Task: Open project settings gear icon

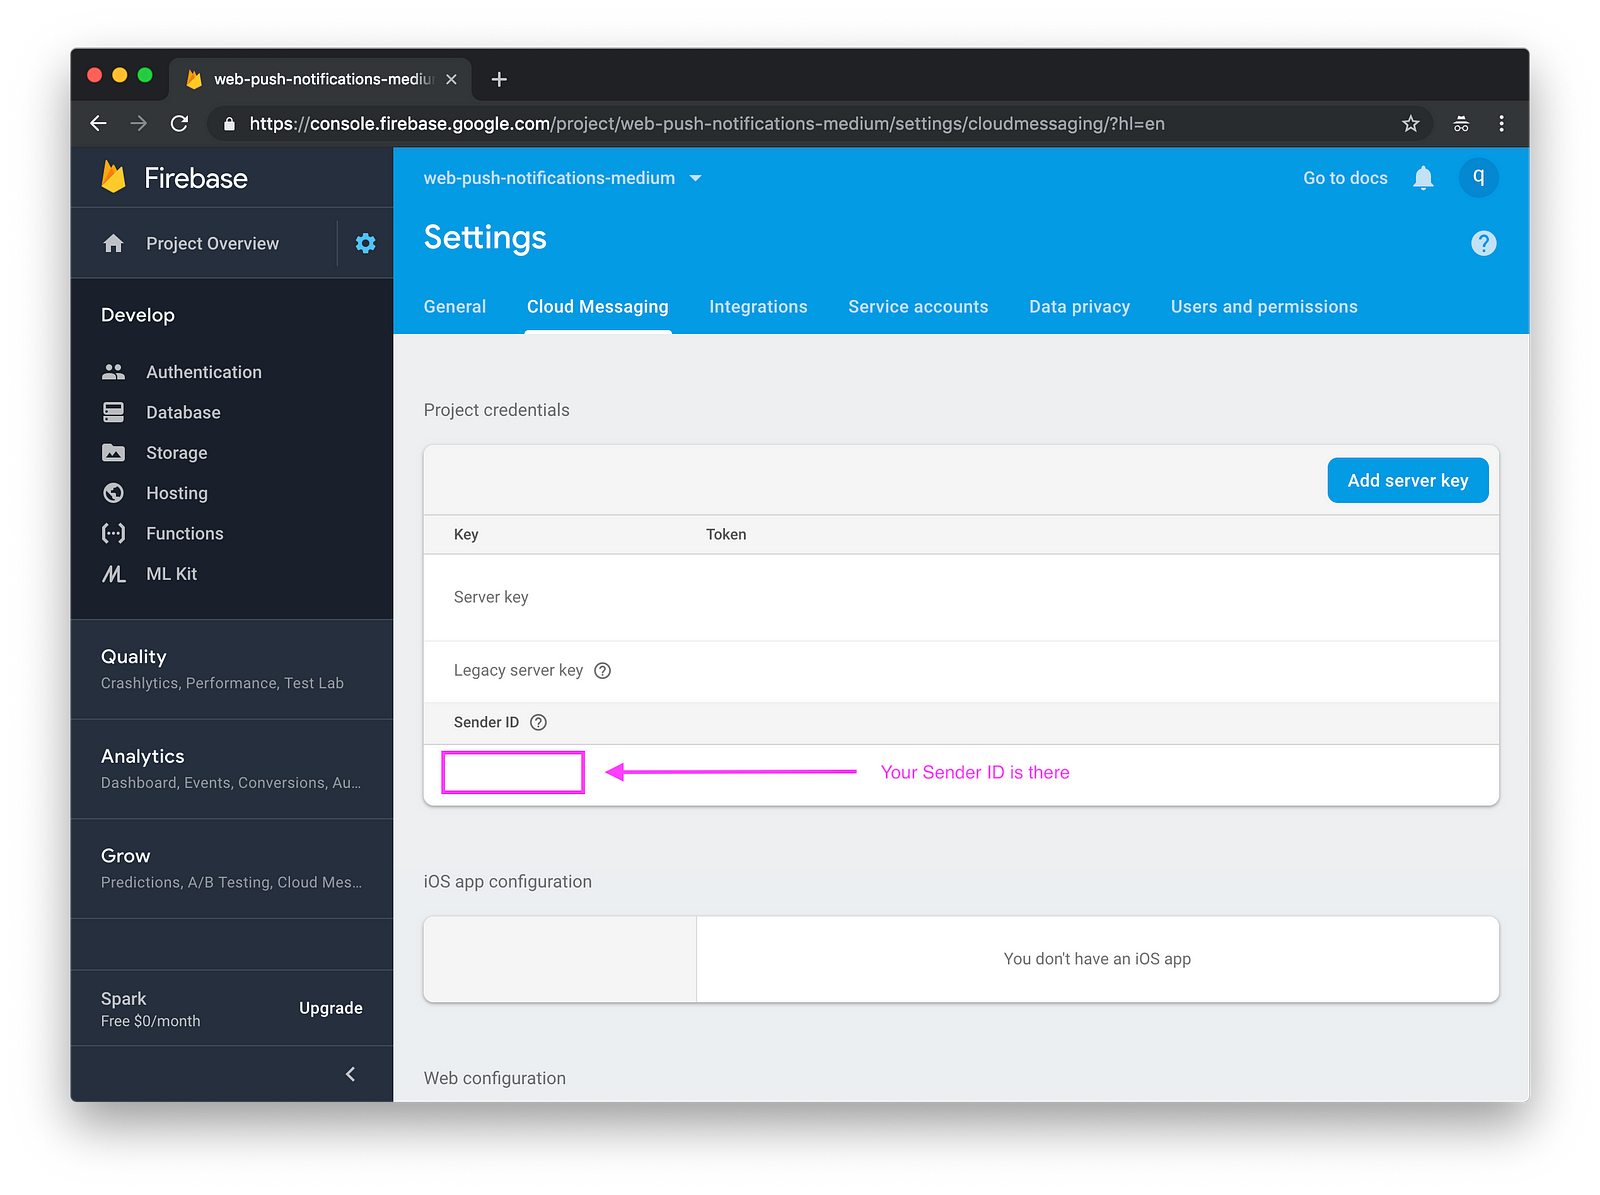Action: 366,243
